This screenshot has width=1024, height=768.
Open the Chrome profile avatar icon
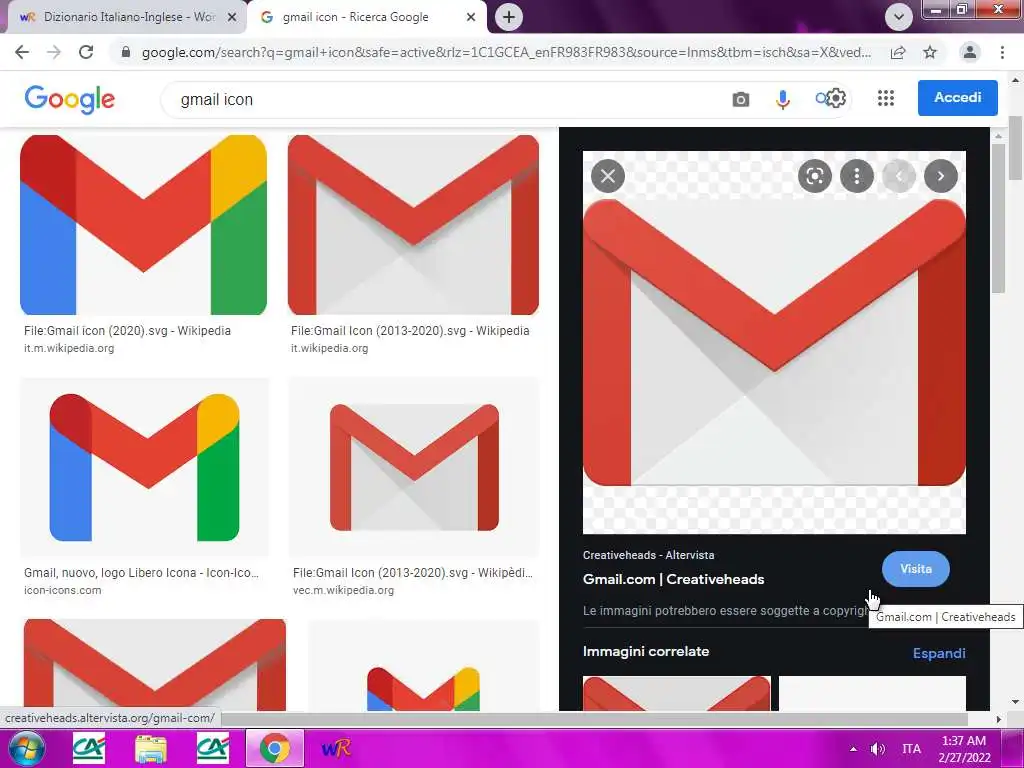970,52
